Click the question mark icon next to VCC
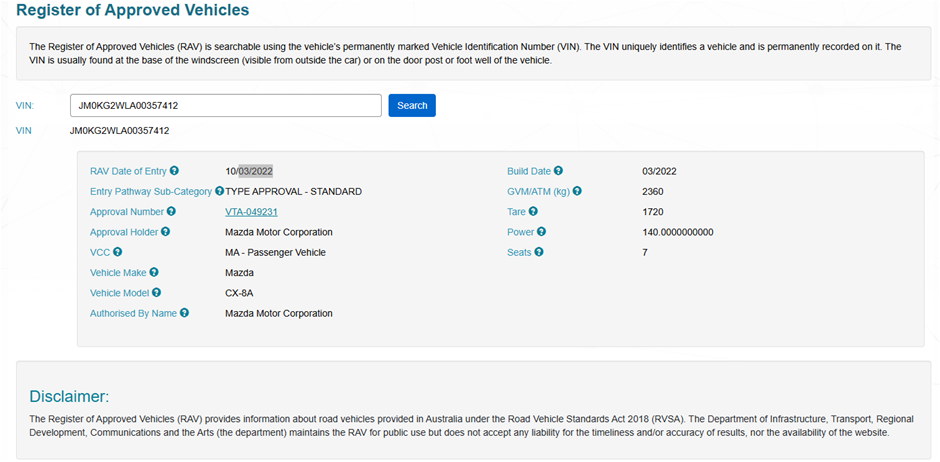 click(118, 252)
